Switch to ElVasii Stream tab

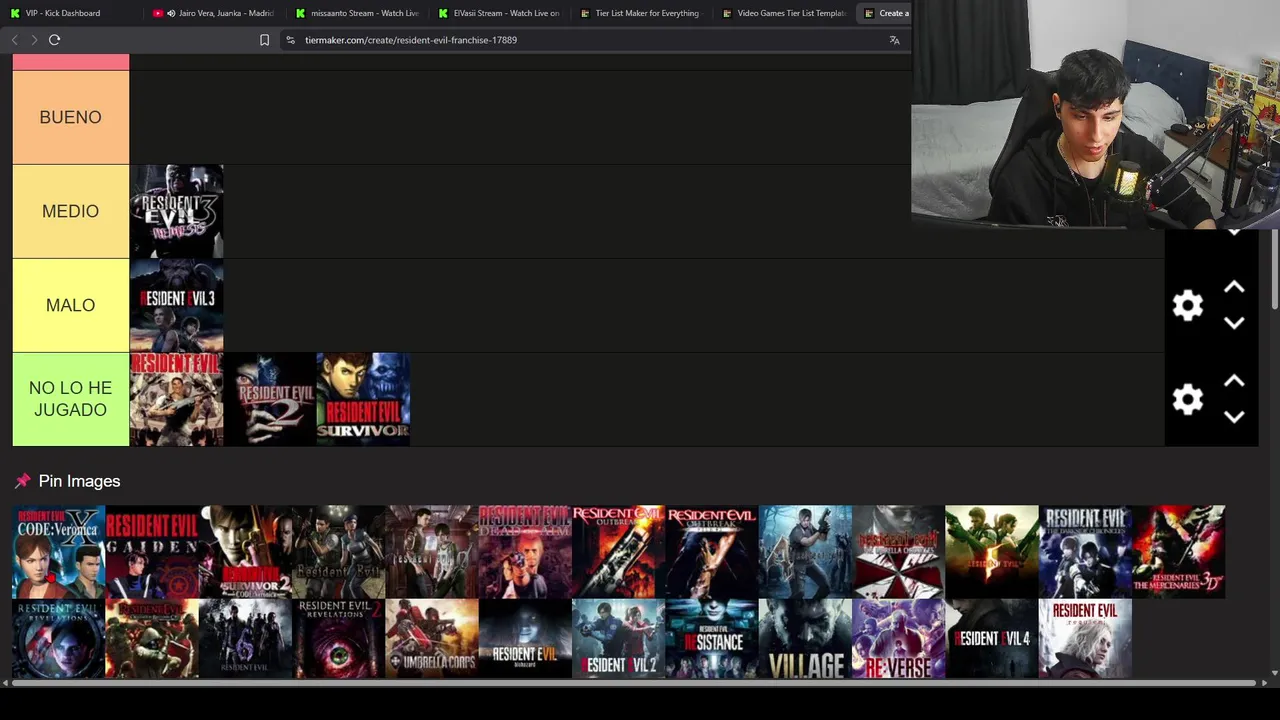point(500,13)
